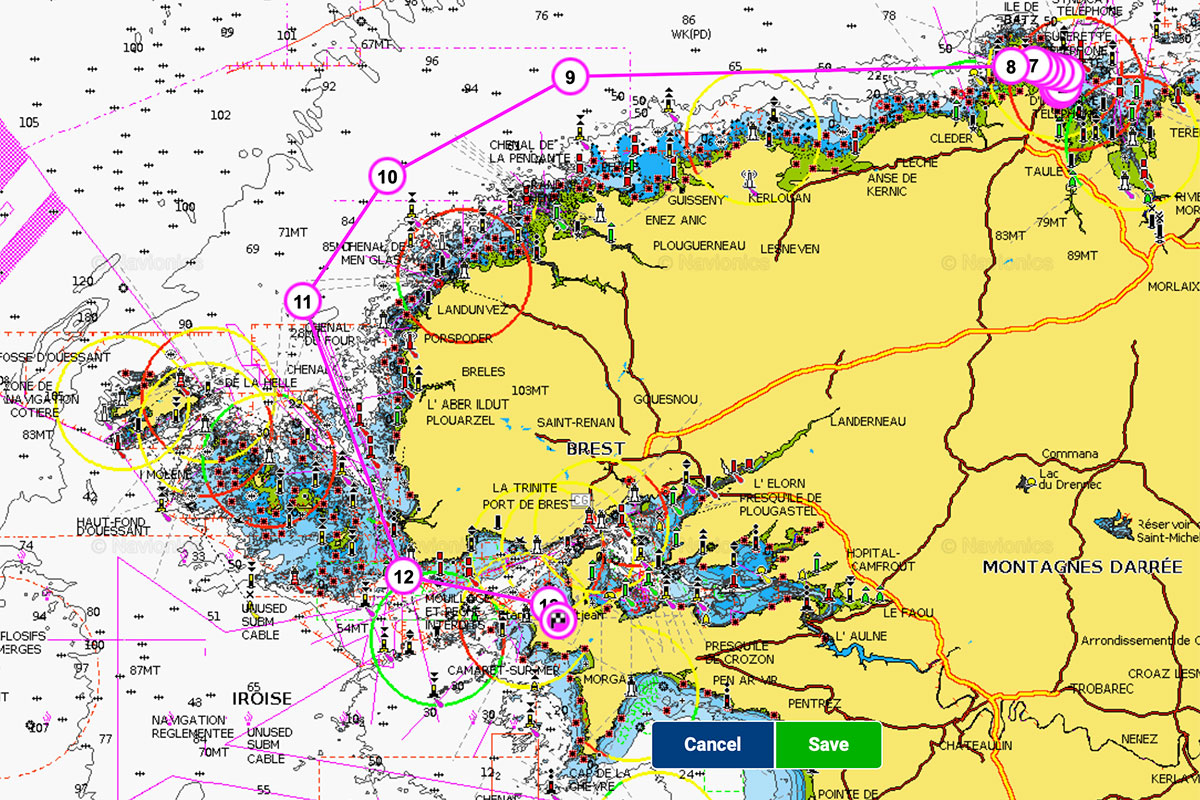Save the edited route
1200x800 pixels.
[828, 744]
